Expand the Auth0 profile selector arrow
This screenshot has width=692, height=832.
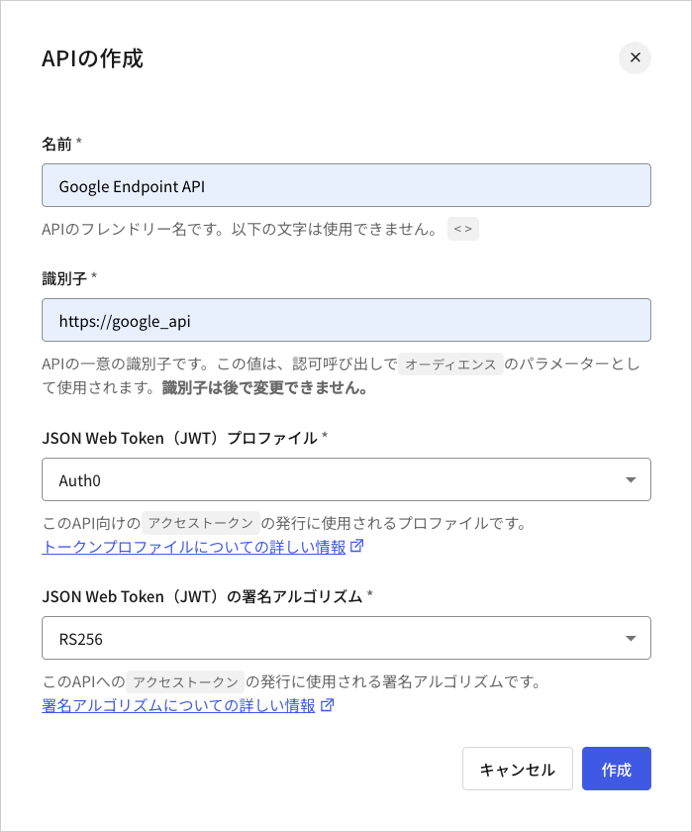tap(631, 479)
